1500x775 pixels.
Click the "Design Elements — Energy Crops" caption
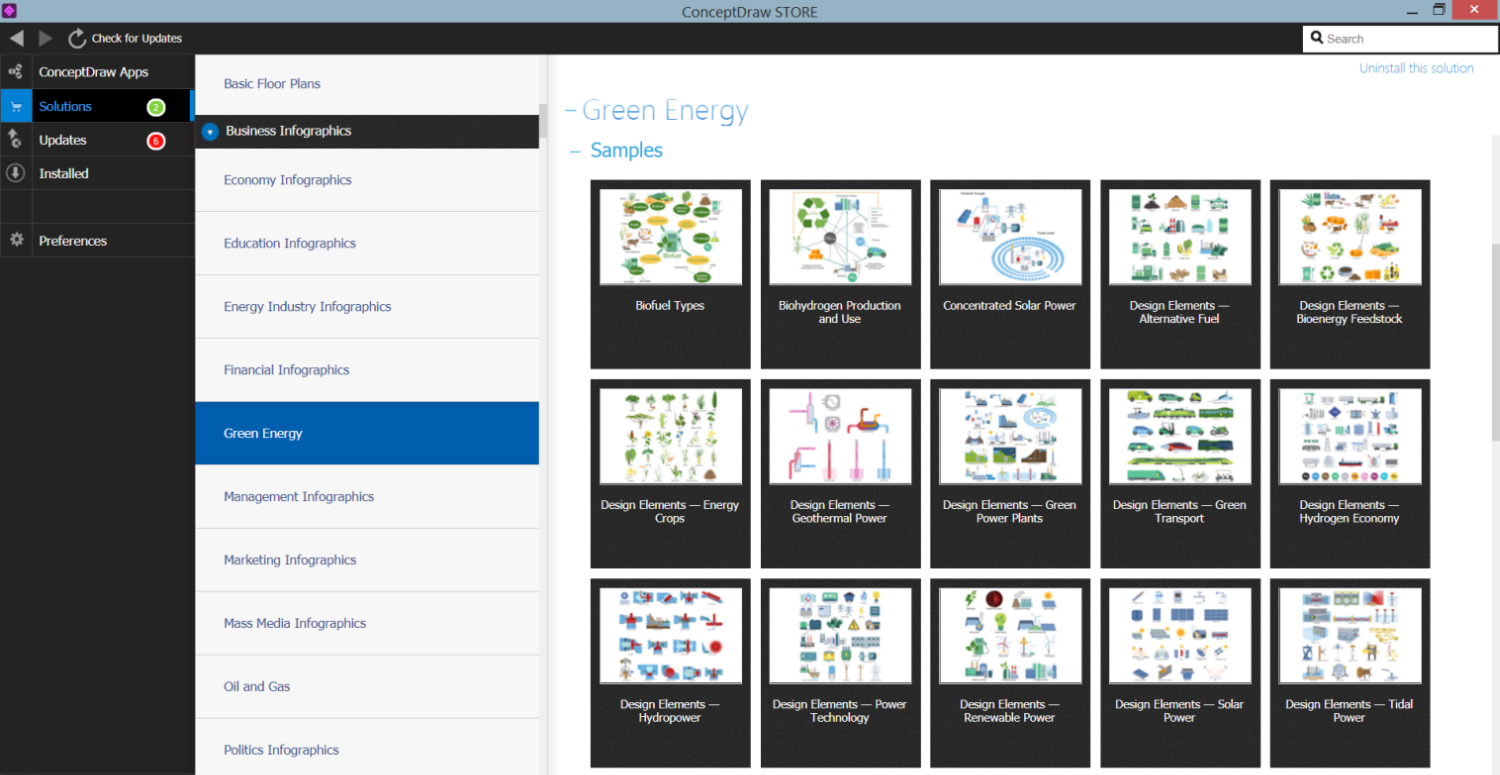pos(670,512)
